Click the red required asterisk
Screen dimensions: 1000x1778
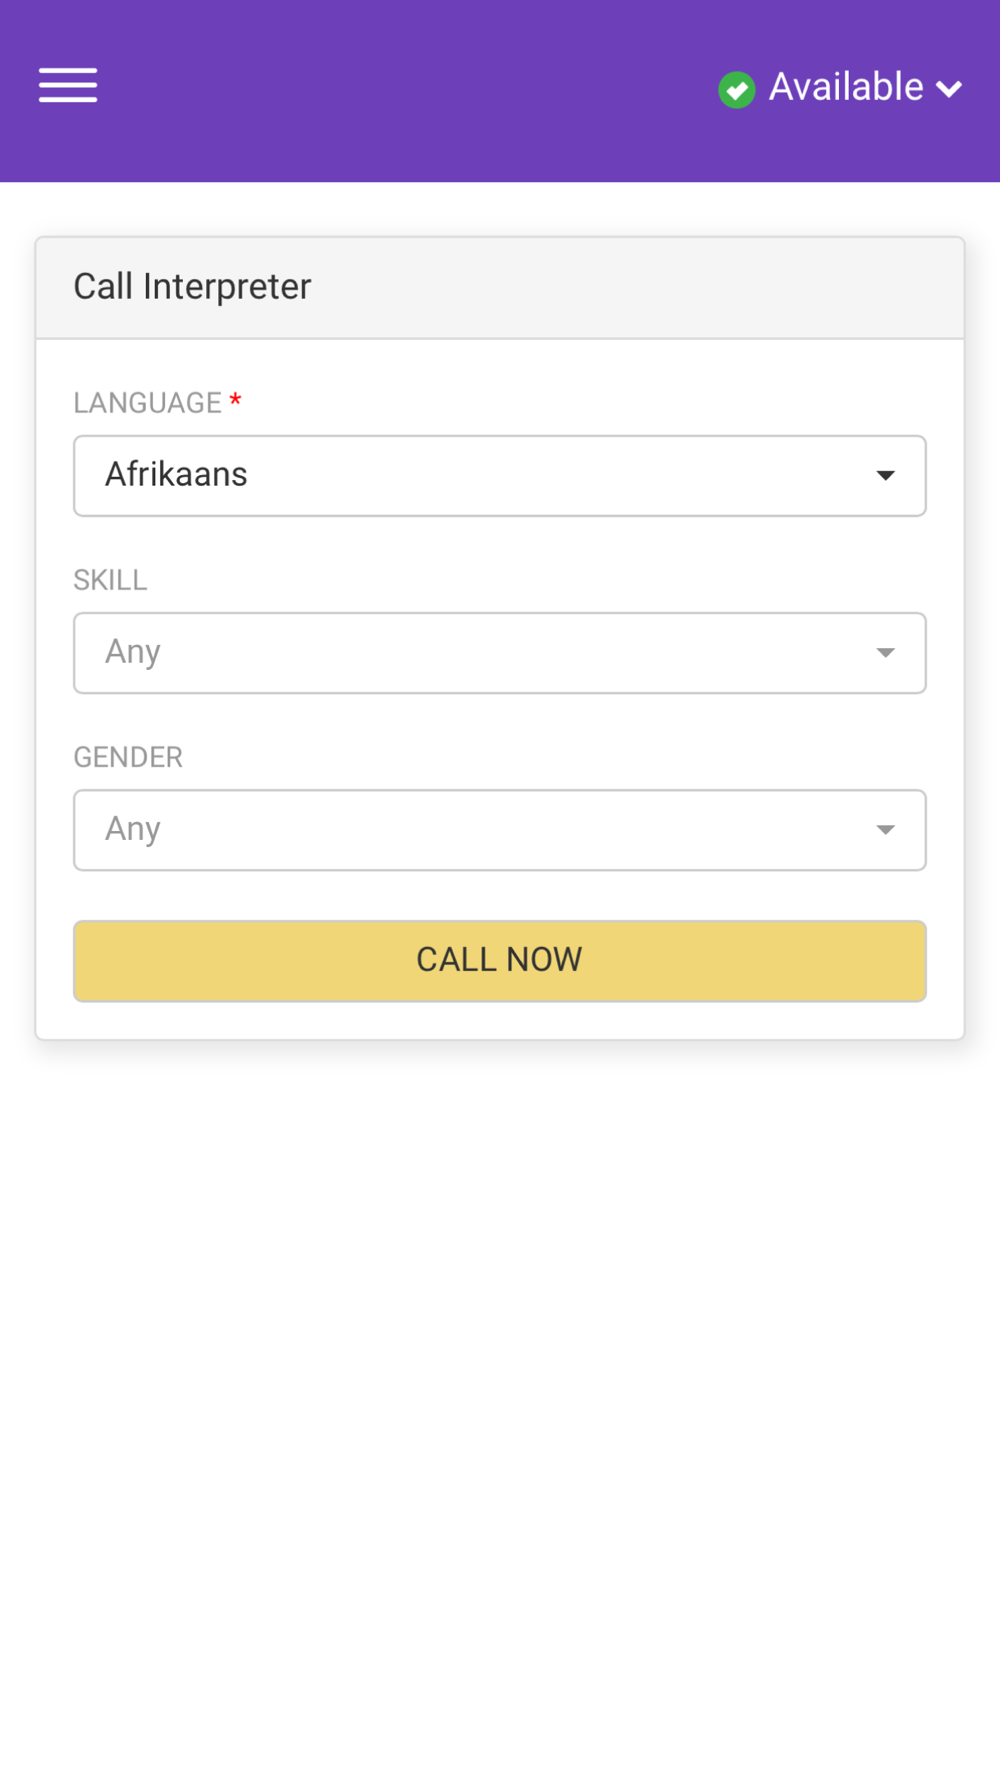(x=235, y=400)
